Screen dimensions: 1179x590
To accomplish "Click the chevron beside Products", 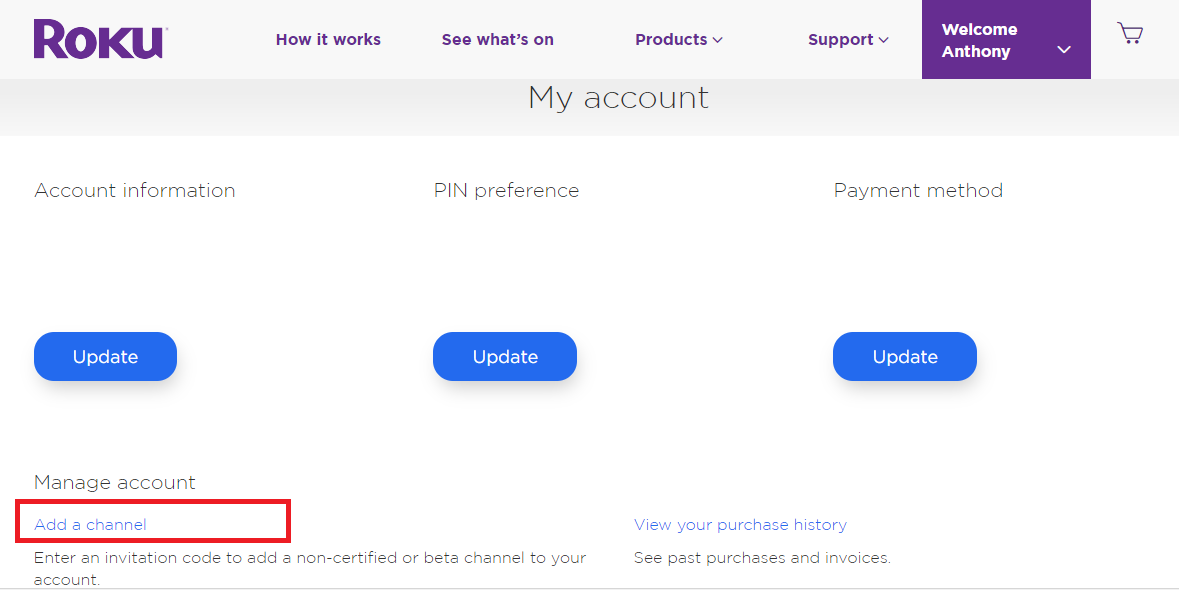I will click(x=717, y=41).
